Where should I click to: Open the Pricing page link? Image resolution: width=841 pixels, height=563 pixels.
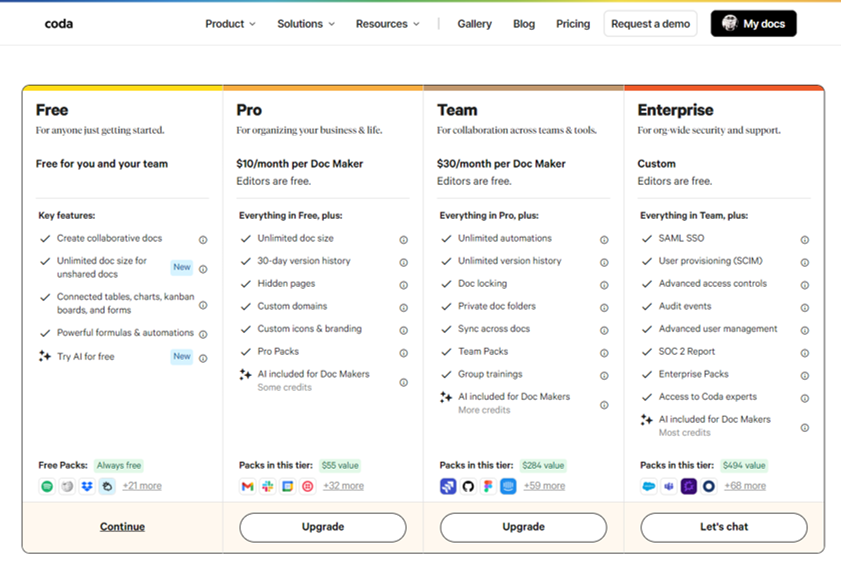[573, 24]
